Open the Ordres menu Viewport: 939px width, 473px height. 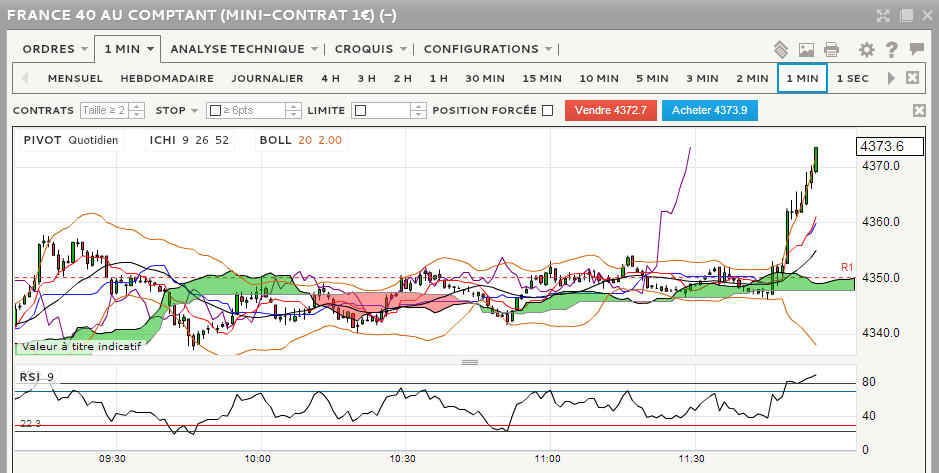point(54,49)
